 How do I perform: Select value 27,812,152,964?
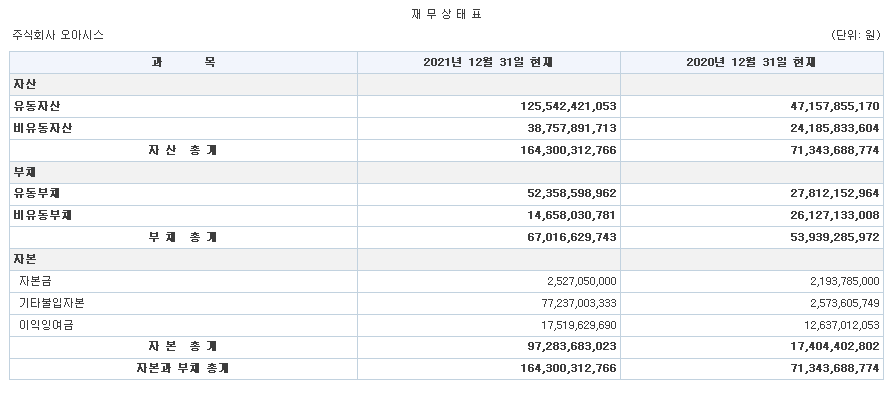pos(835,193)
